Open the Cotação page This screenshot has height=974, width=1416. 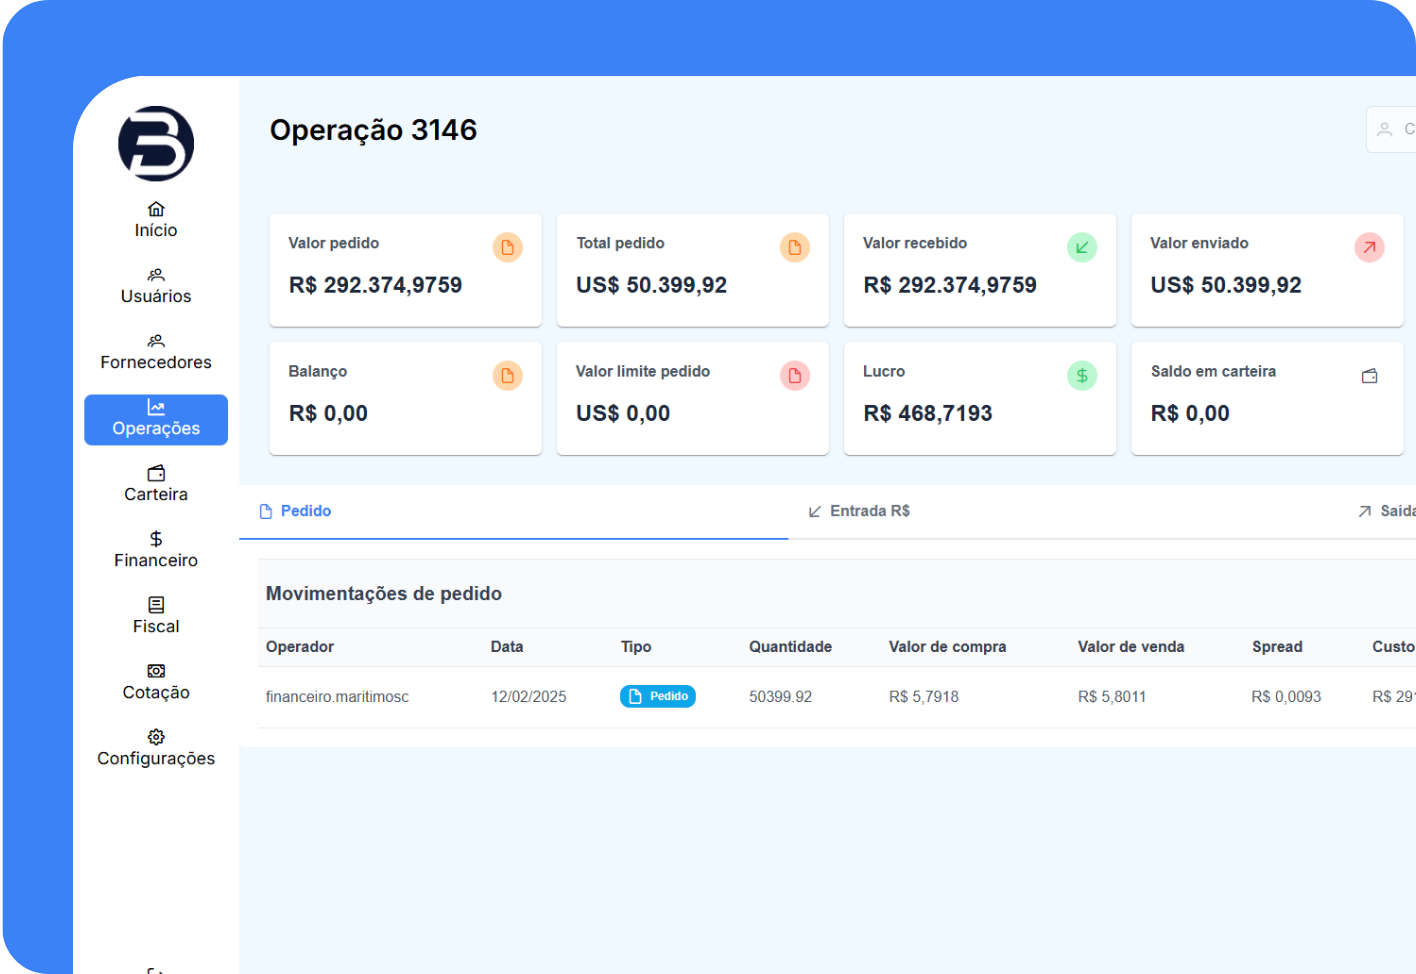[x=156, y=682]
